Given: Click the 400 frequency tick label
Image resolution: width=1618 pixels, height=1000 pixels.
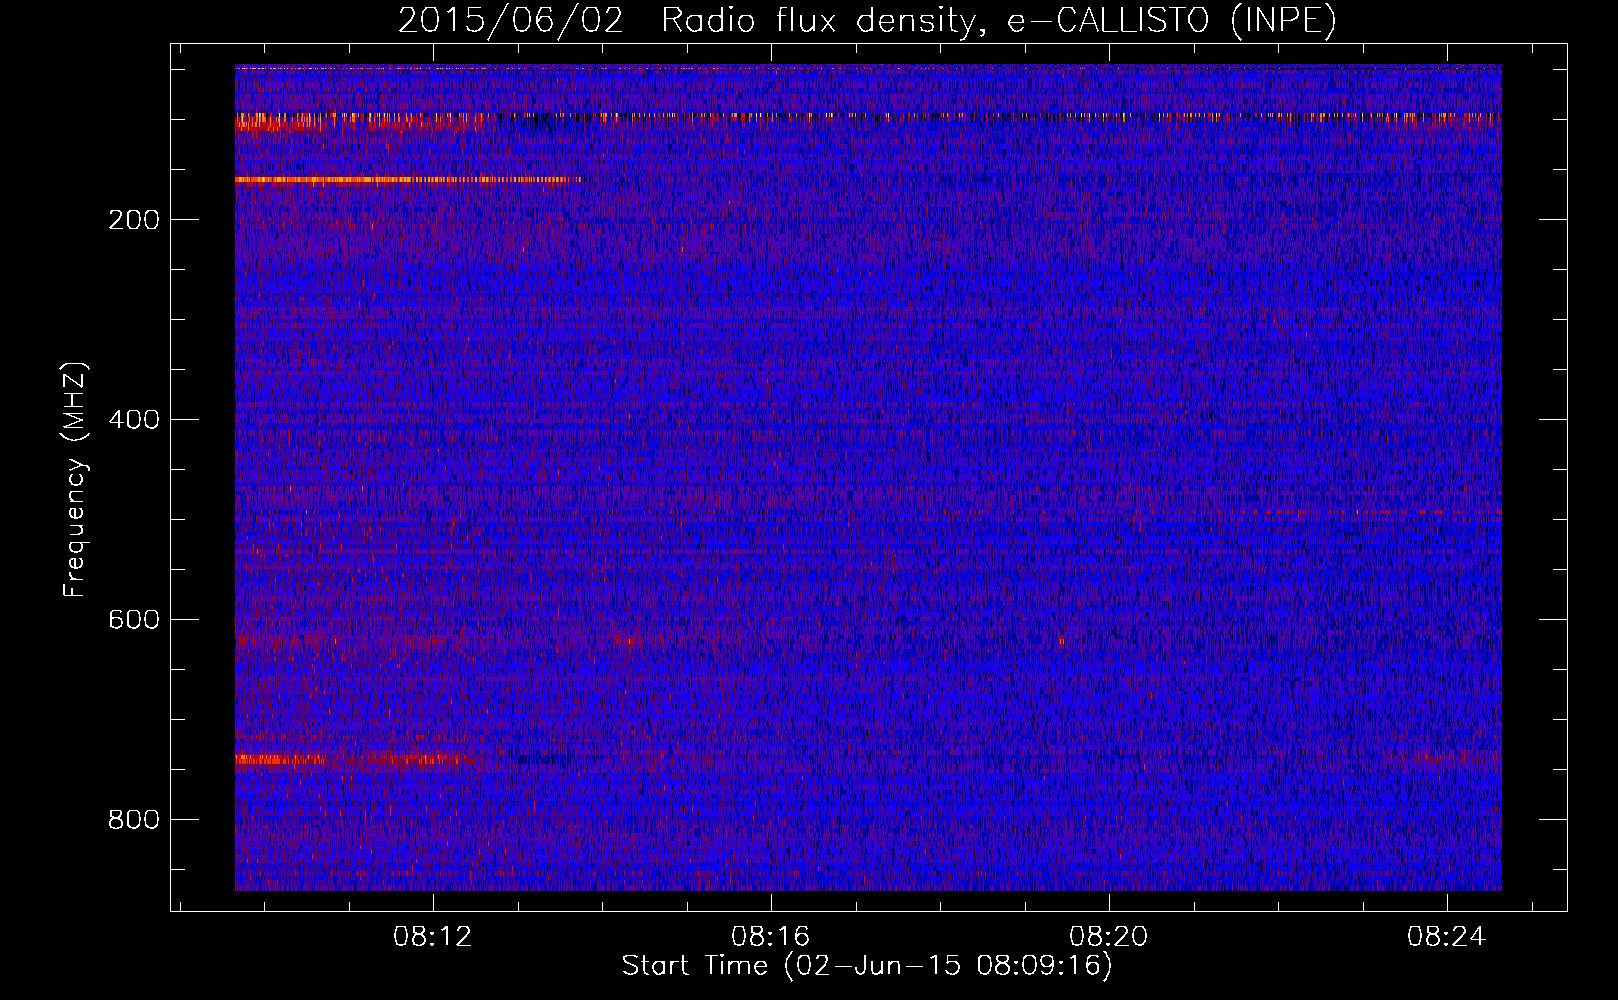Looking at the screenshot, I should point(134,420).
